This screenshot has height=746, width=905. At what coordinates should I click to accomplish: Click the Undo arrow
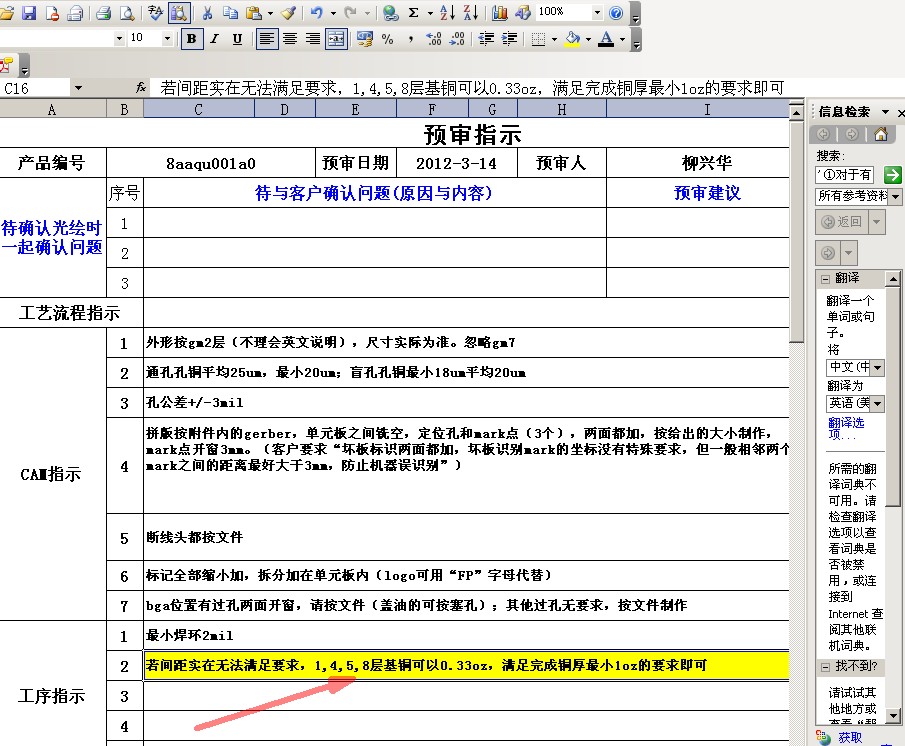(316, 13)
